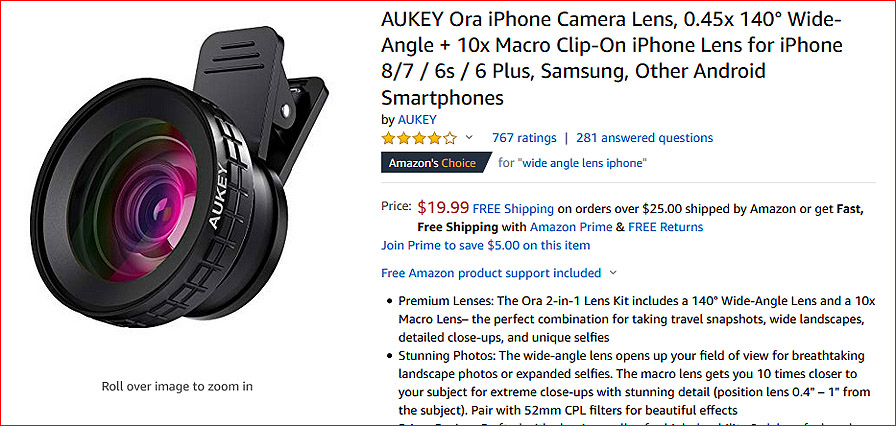Click the "Roll over image to zoom in" caption
Viewport: 896px width, 426px height.
click(177, 386)
